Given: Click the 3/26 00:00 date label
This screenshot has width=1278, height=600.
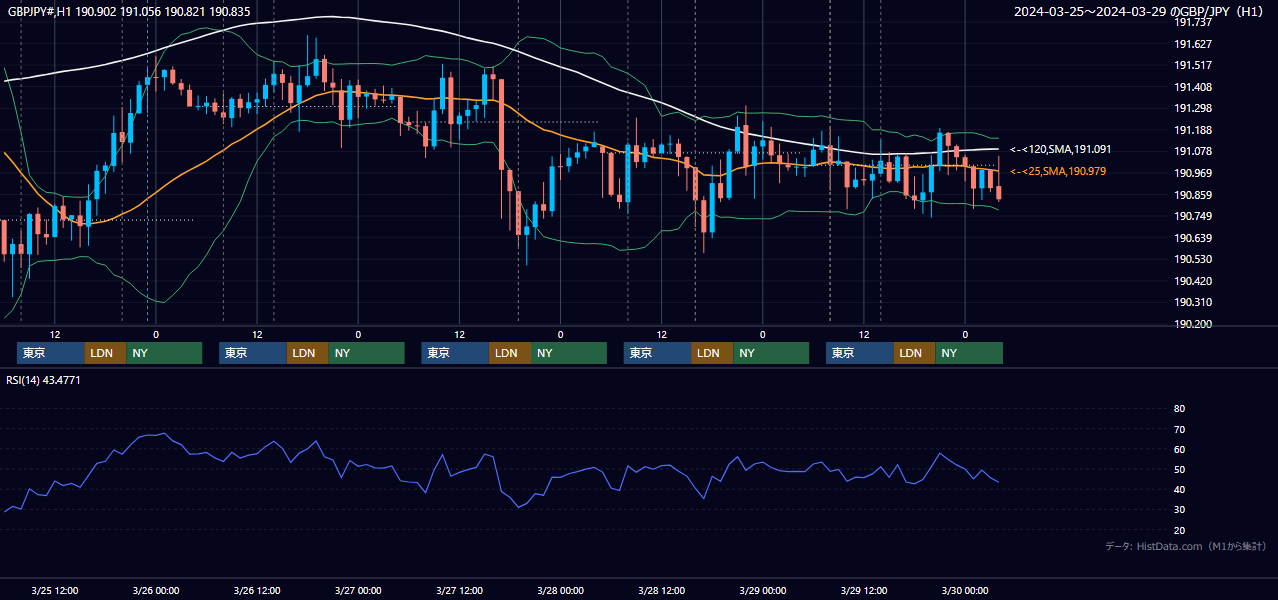Looking at the screenshot, I should [x=156, y=590].
